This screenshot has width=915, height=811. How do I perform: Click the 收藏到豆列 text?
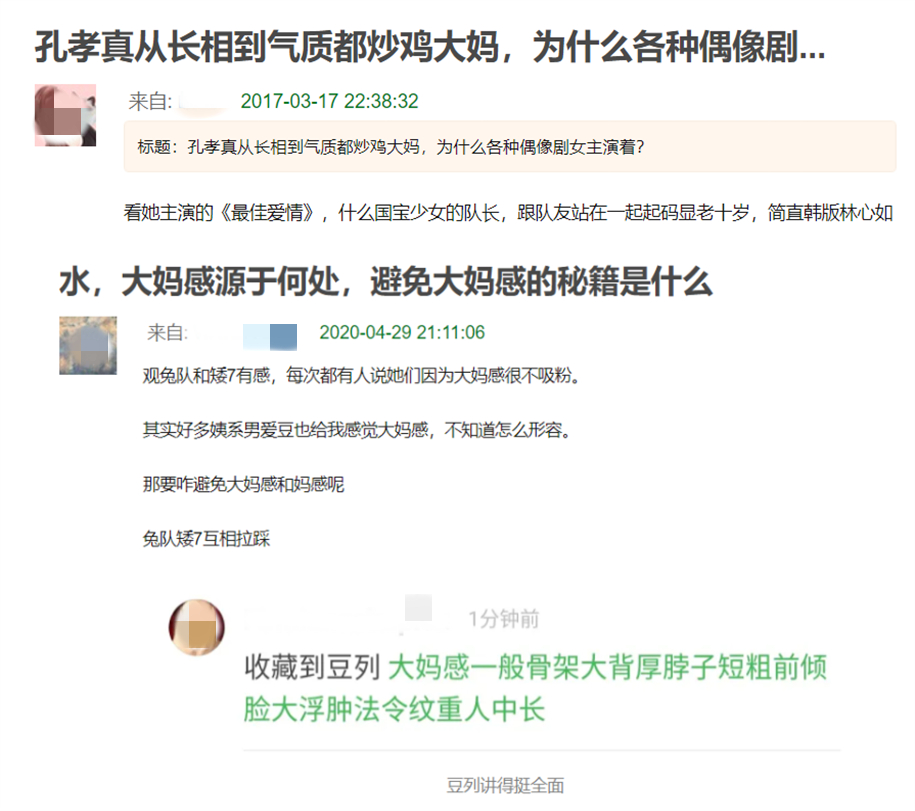pyautogui.click(x=312, y=667)
